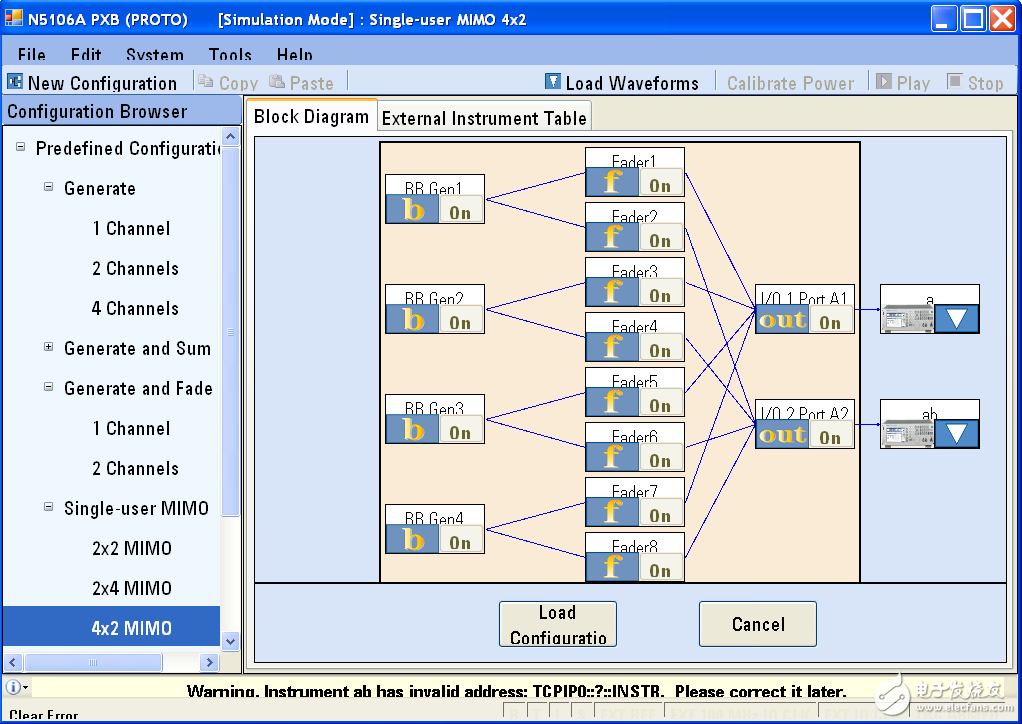The image size is (1022, 724).
Task: Select the Fader5 'f' block icon
Action: click(x=612, y=403)
